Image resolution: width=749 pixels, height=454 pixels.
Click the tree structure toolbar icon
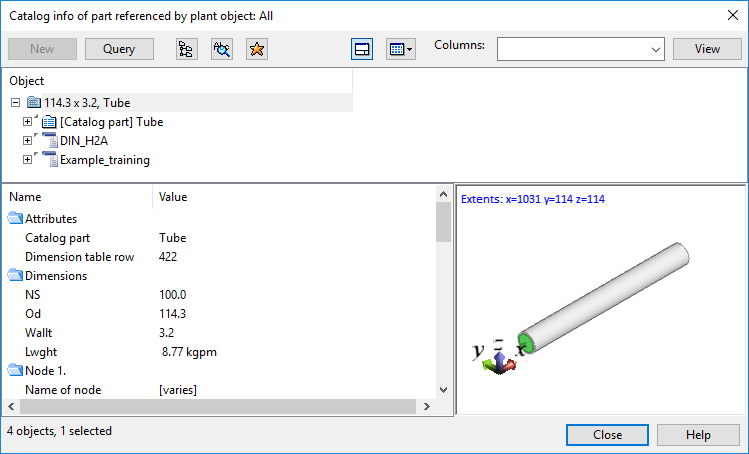tap(185, 49)
